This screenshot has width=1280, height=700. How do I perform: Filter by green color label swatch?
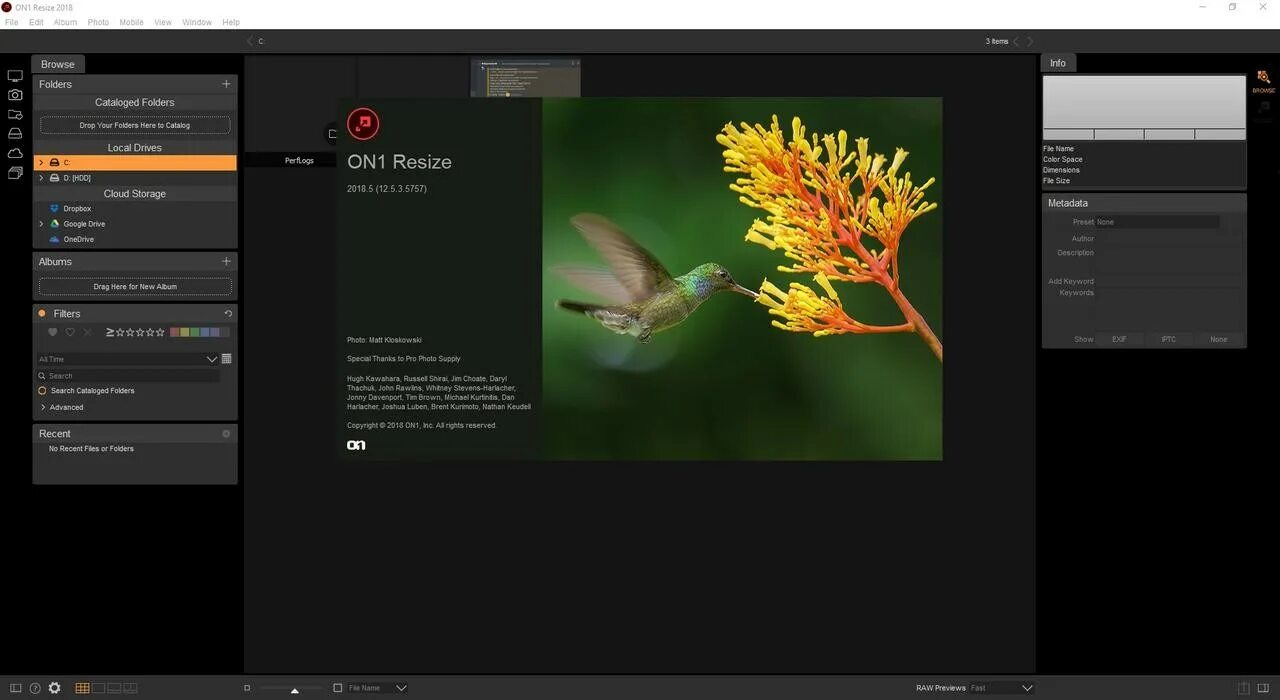pyautogui.click(x=195, y=332)
